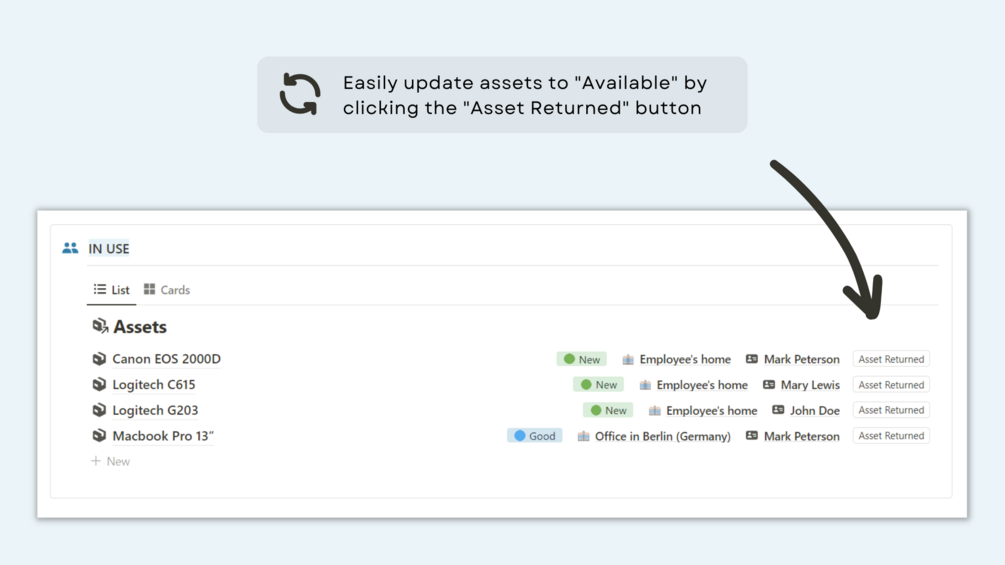Image resolution: width=1005 pixels, height=565 pixels.
Task: Click building icon beside Office in Berlin
Action: [x=583, y=436]
